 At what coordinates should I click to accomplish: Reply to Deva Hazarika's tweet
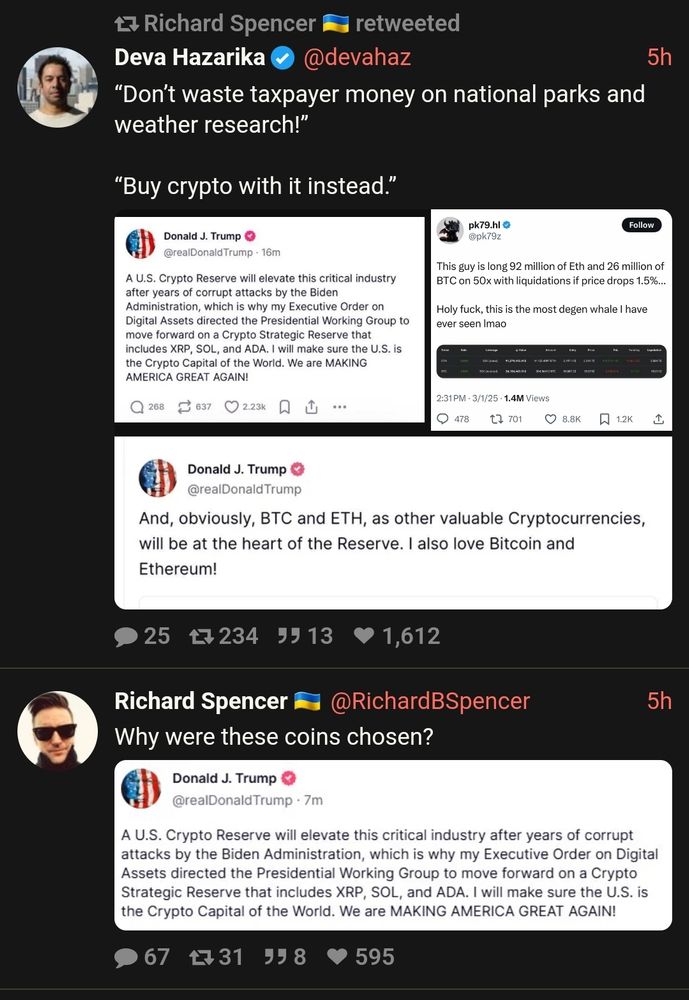click(x=125, y=635)
